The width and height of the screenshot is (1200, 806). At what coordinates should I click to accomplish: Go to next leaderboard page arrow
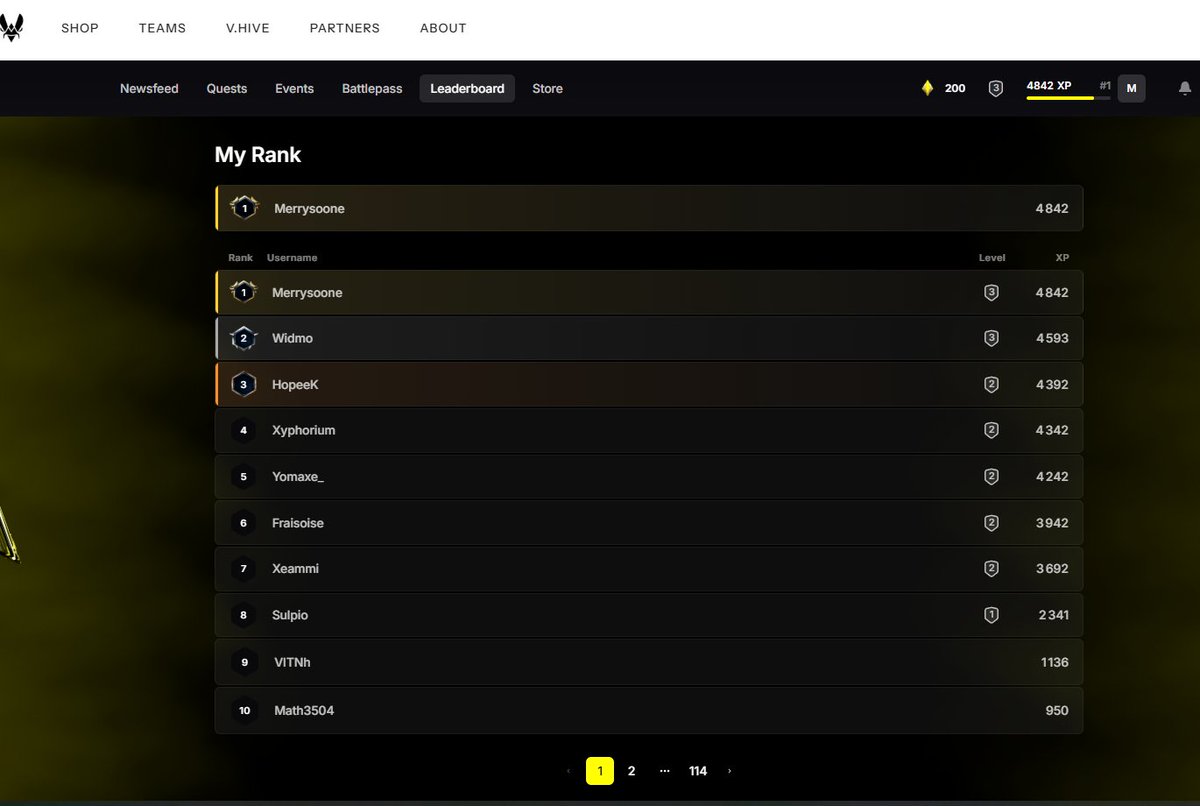tap(730, 771)
